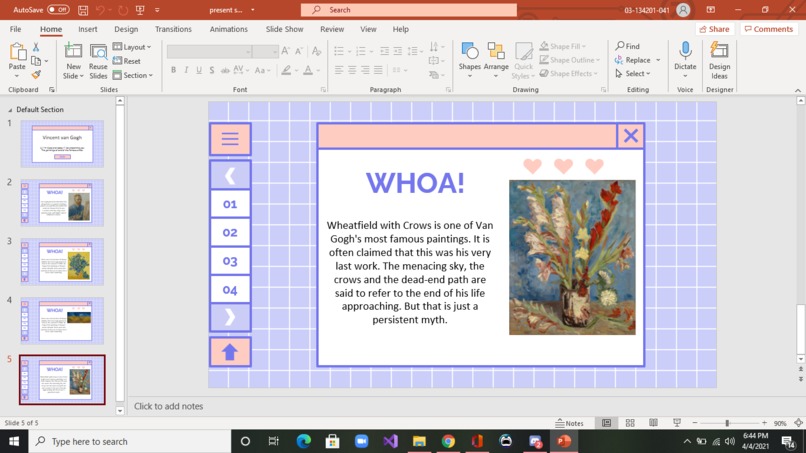Toggle text Shadow formatting
The image size is (806, 453).
click(x=212, y=70)
